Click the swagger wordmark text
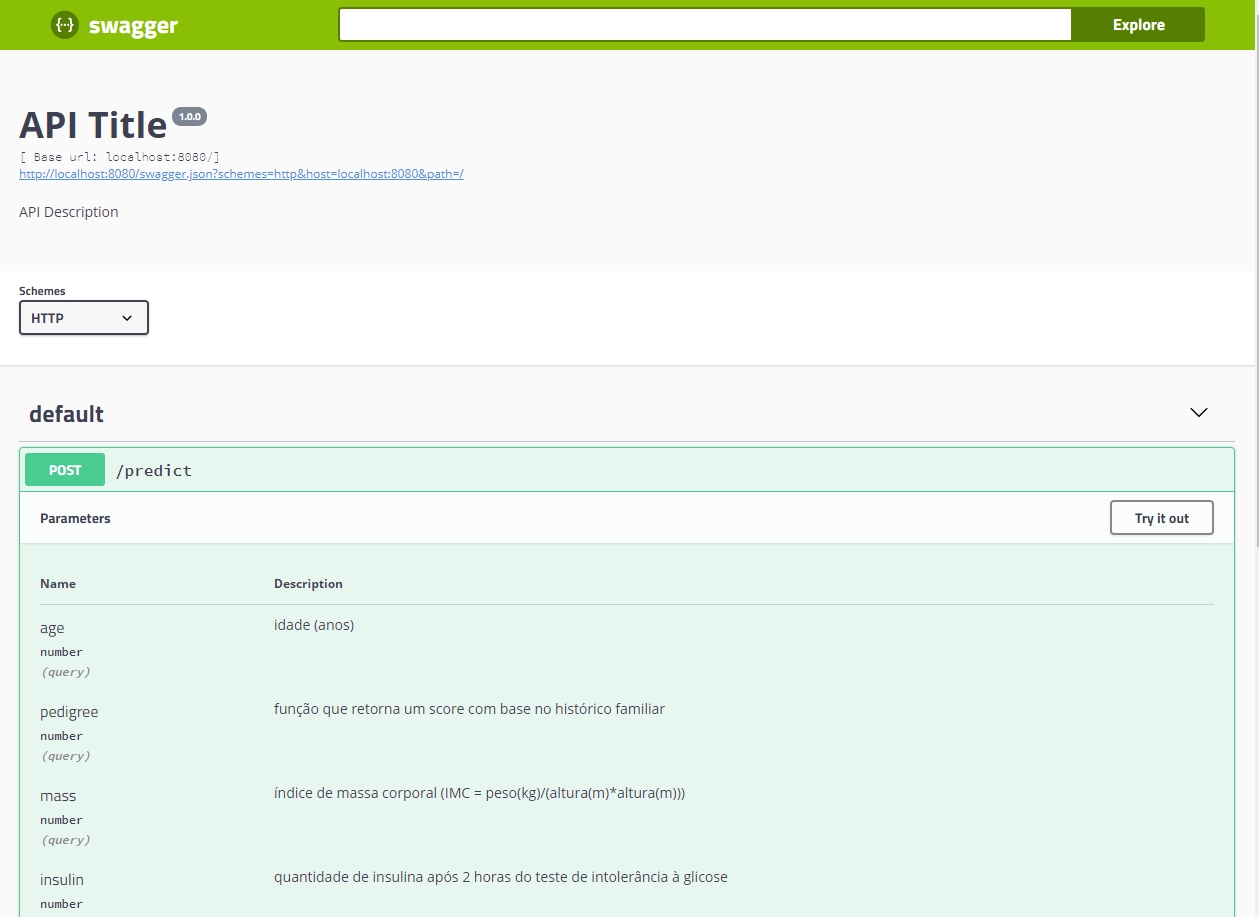1259x917 pixels. (x=133, y=27)
